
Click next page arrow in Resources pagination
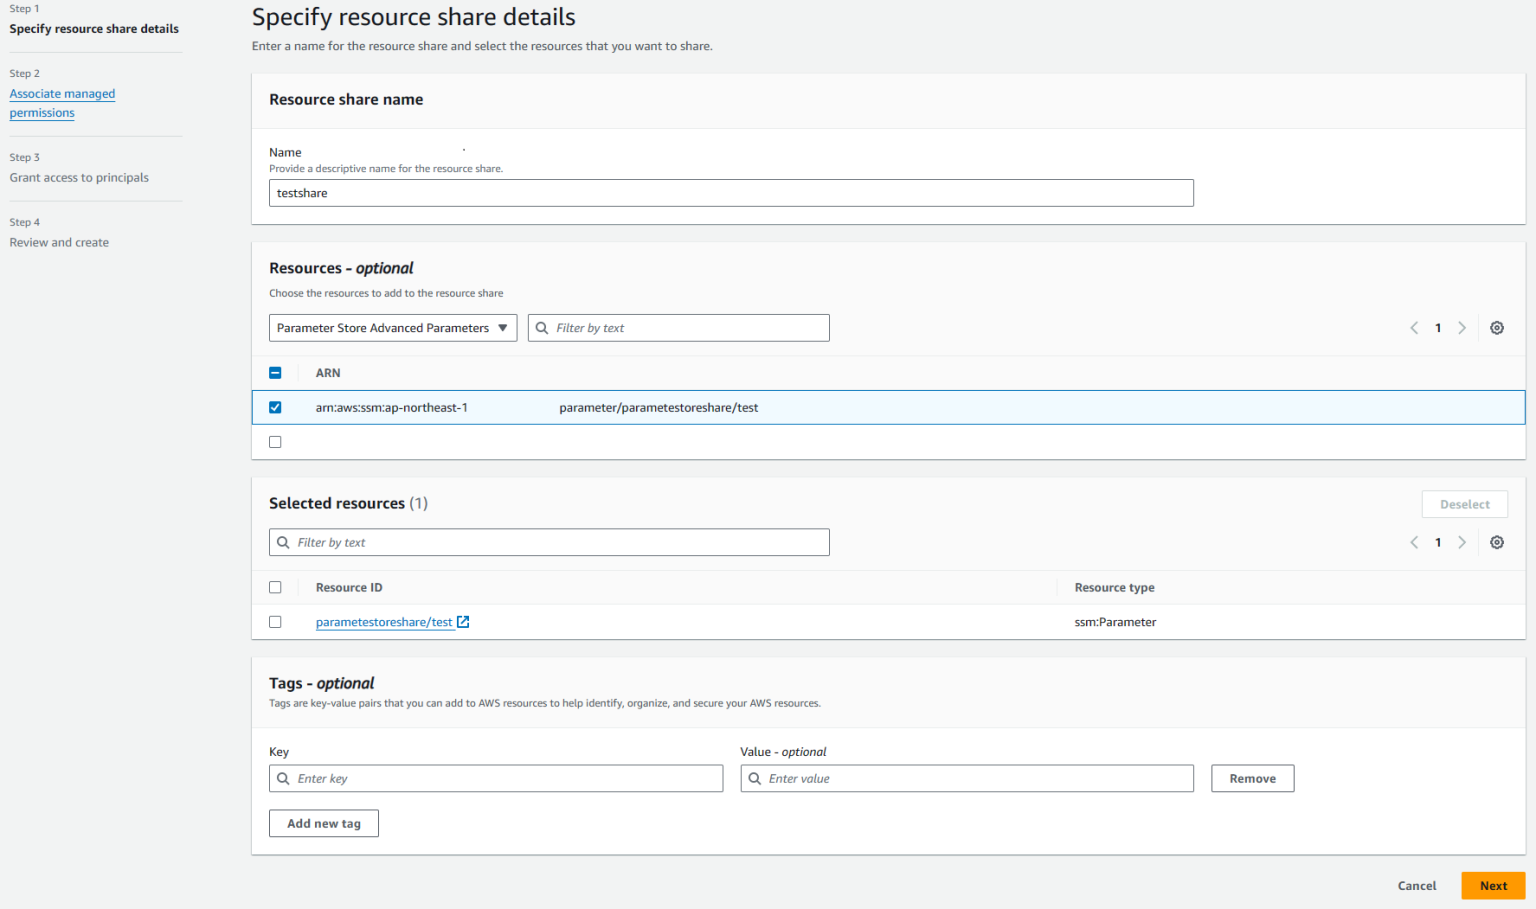tap(1462, 328)
